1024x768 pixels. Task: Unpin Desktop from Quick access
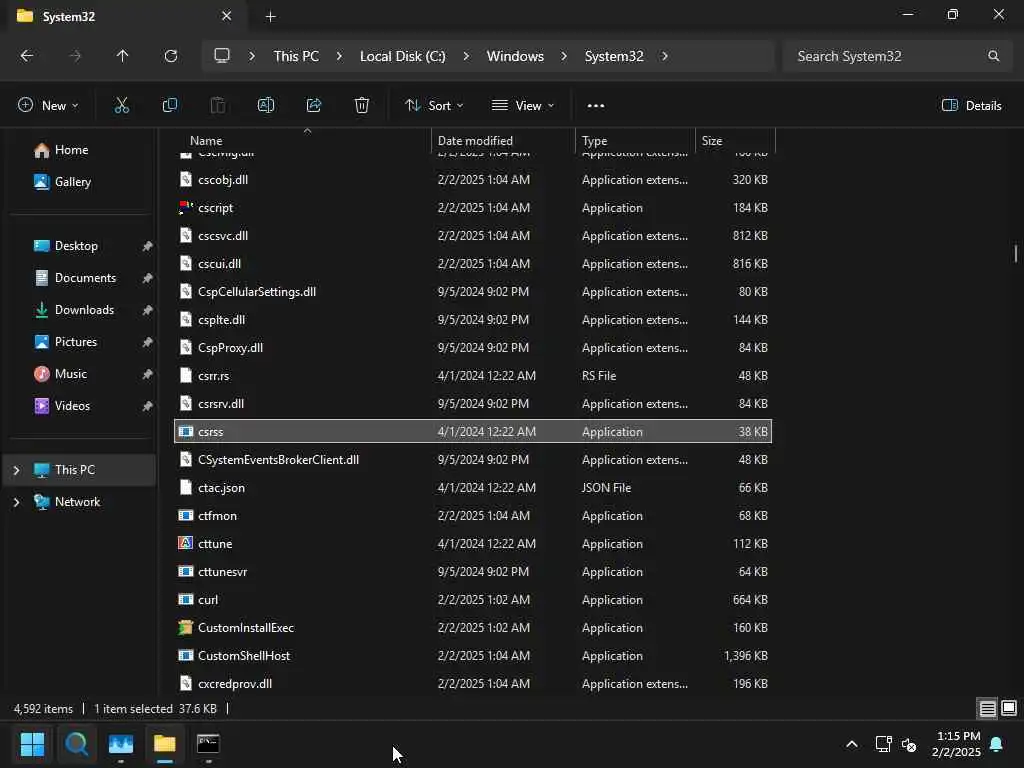click(148, 246)
